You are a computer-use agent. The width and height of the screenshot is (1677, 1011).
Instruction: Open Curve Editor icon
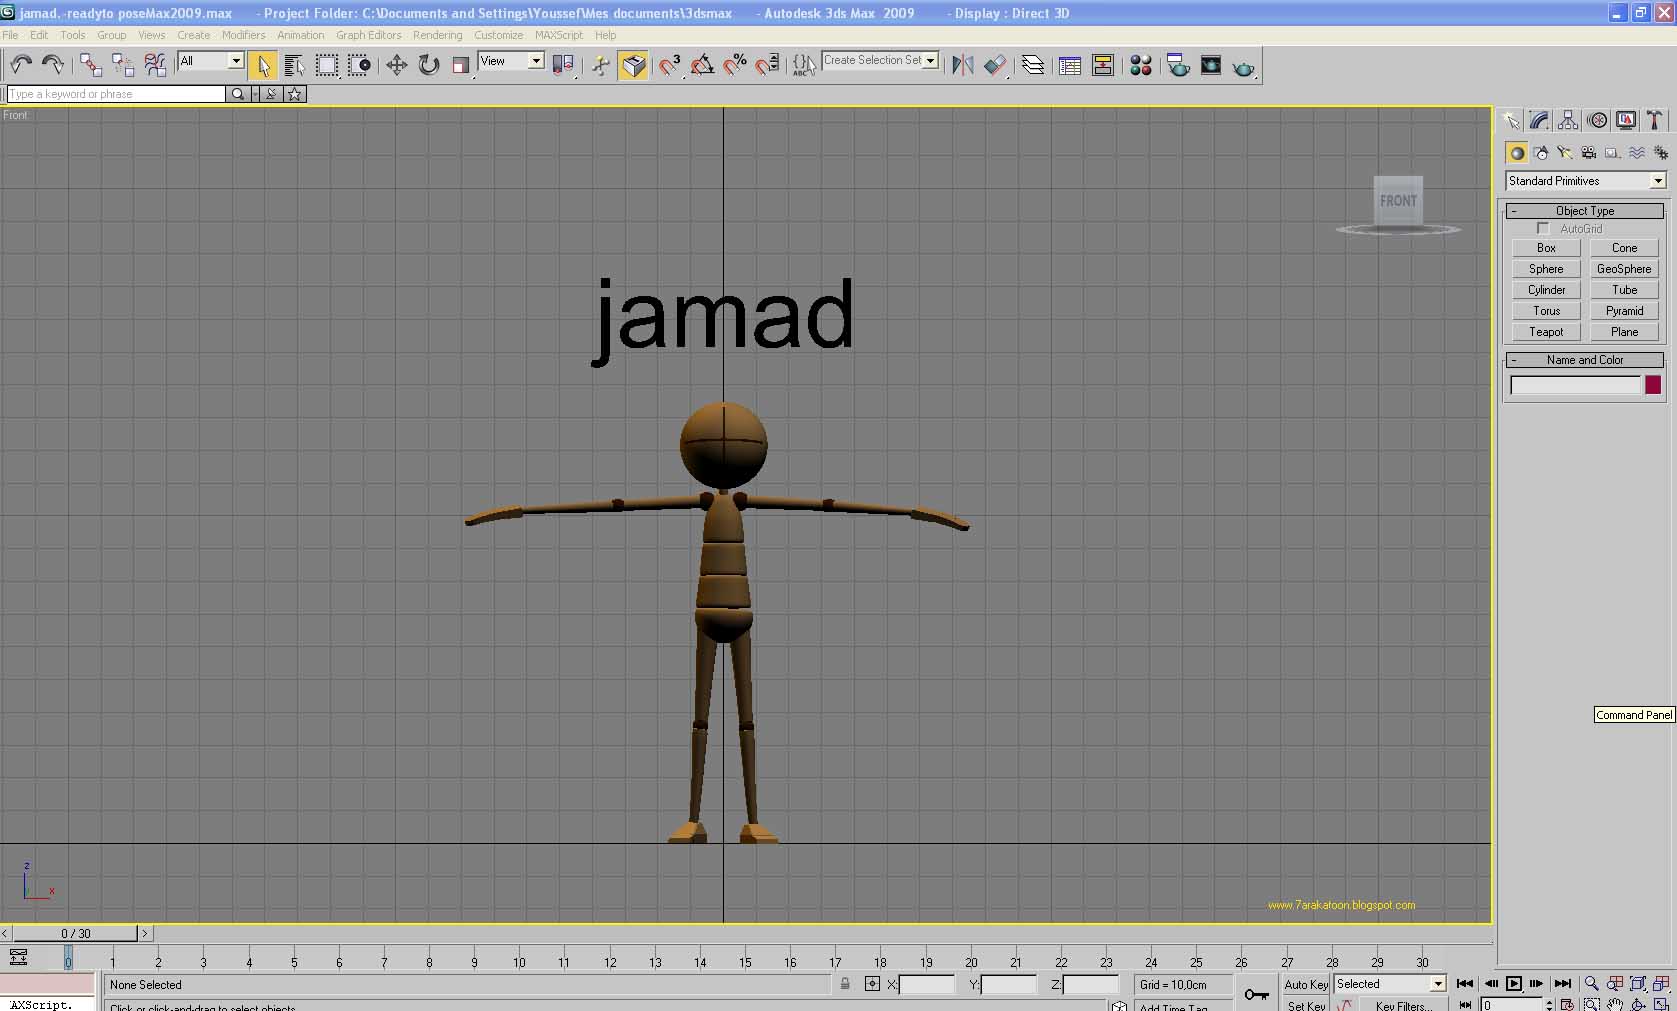[1070, 65]
